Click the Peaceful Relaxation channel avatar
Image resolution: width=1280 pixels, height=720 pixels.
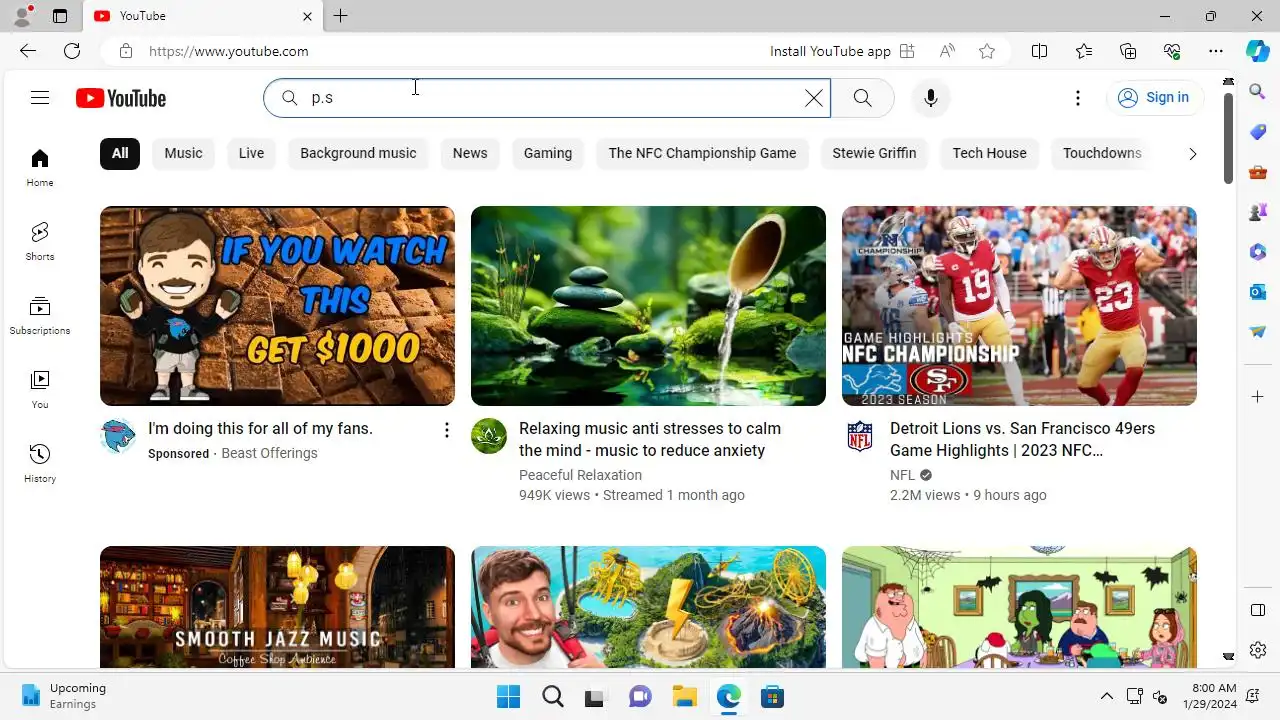tap(489, 437)
